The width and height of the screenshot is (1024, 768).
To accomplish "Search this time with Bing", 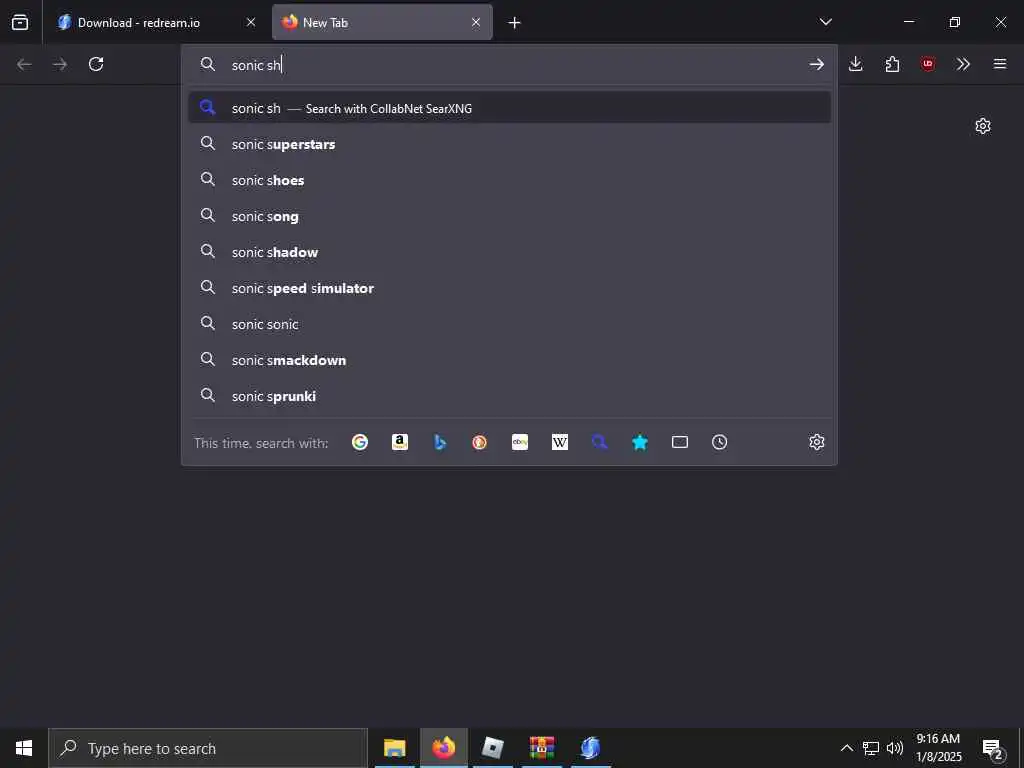I will coord(440,442).
